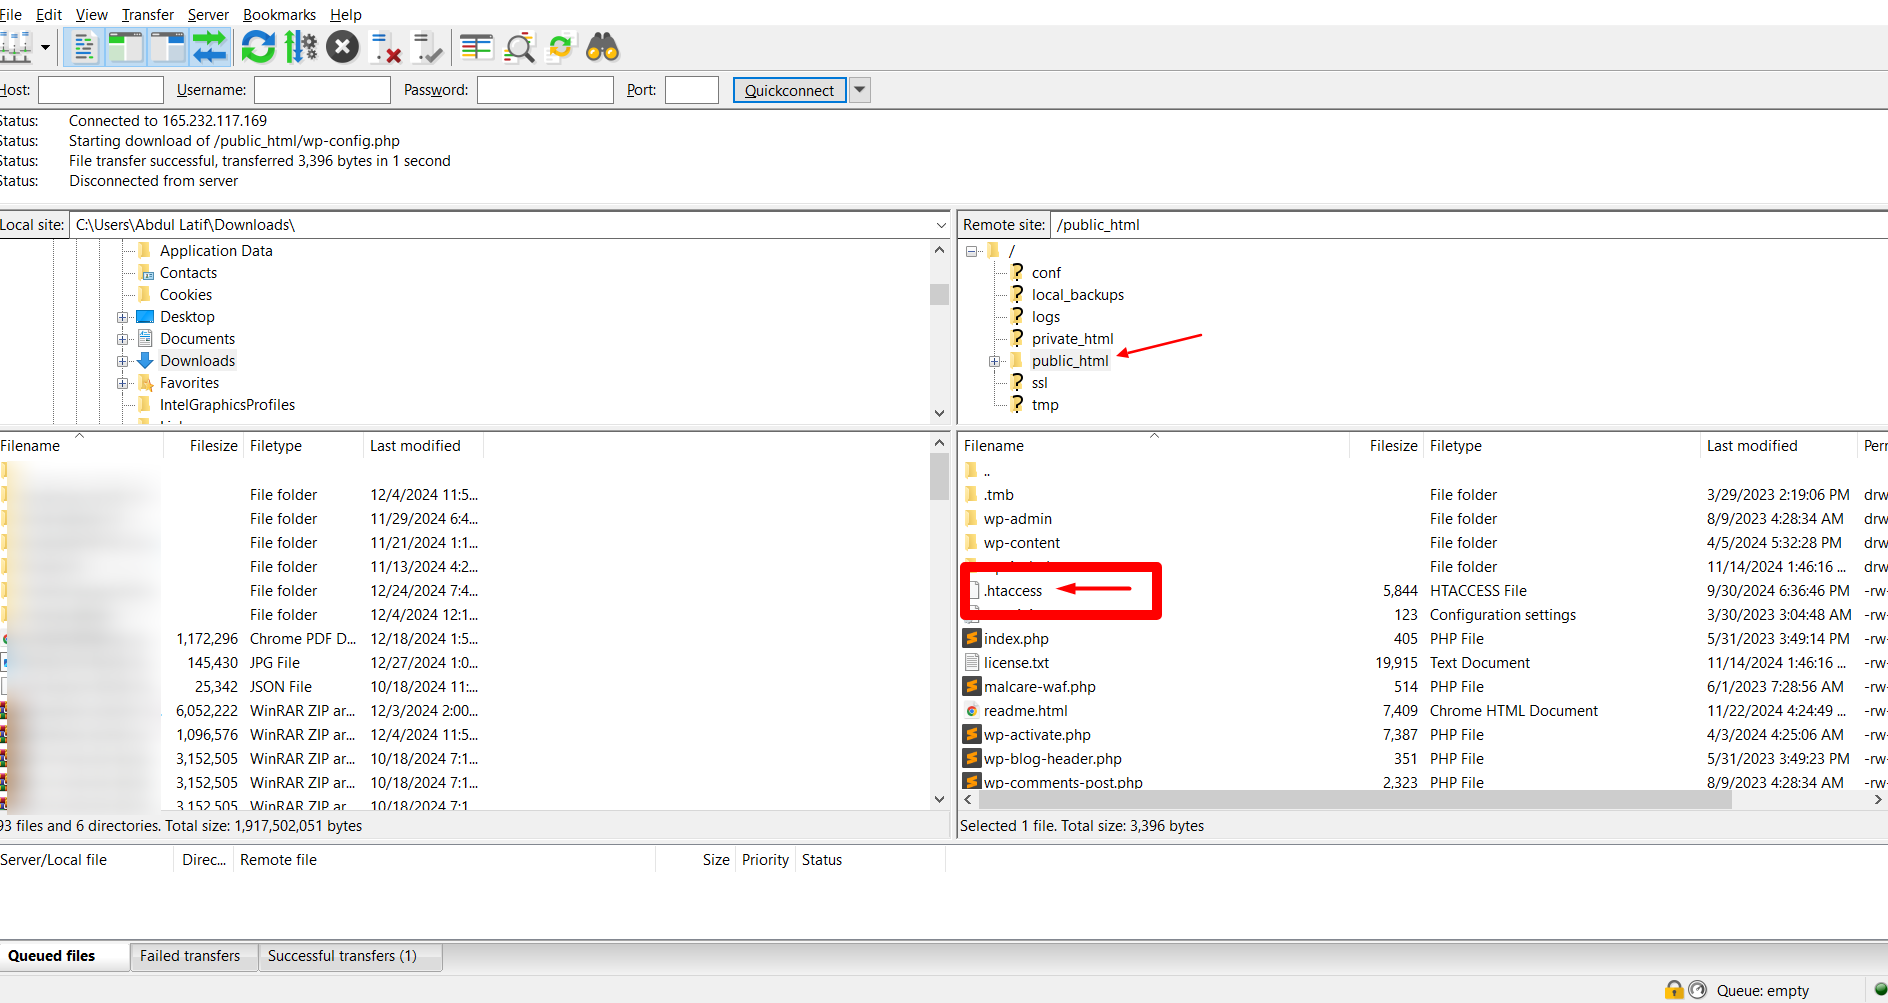Open the Quickconnect history dropdown
This screenshot has height=1003, width=1888.
859,90
